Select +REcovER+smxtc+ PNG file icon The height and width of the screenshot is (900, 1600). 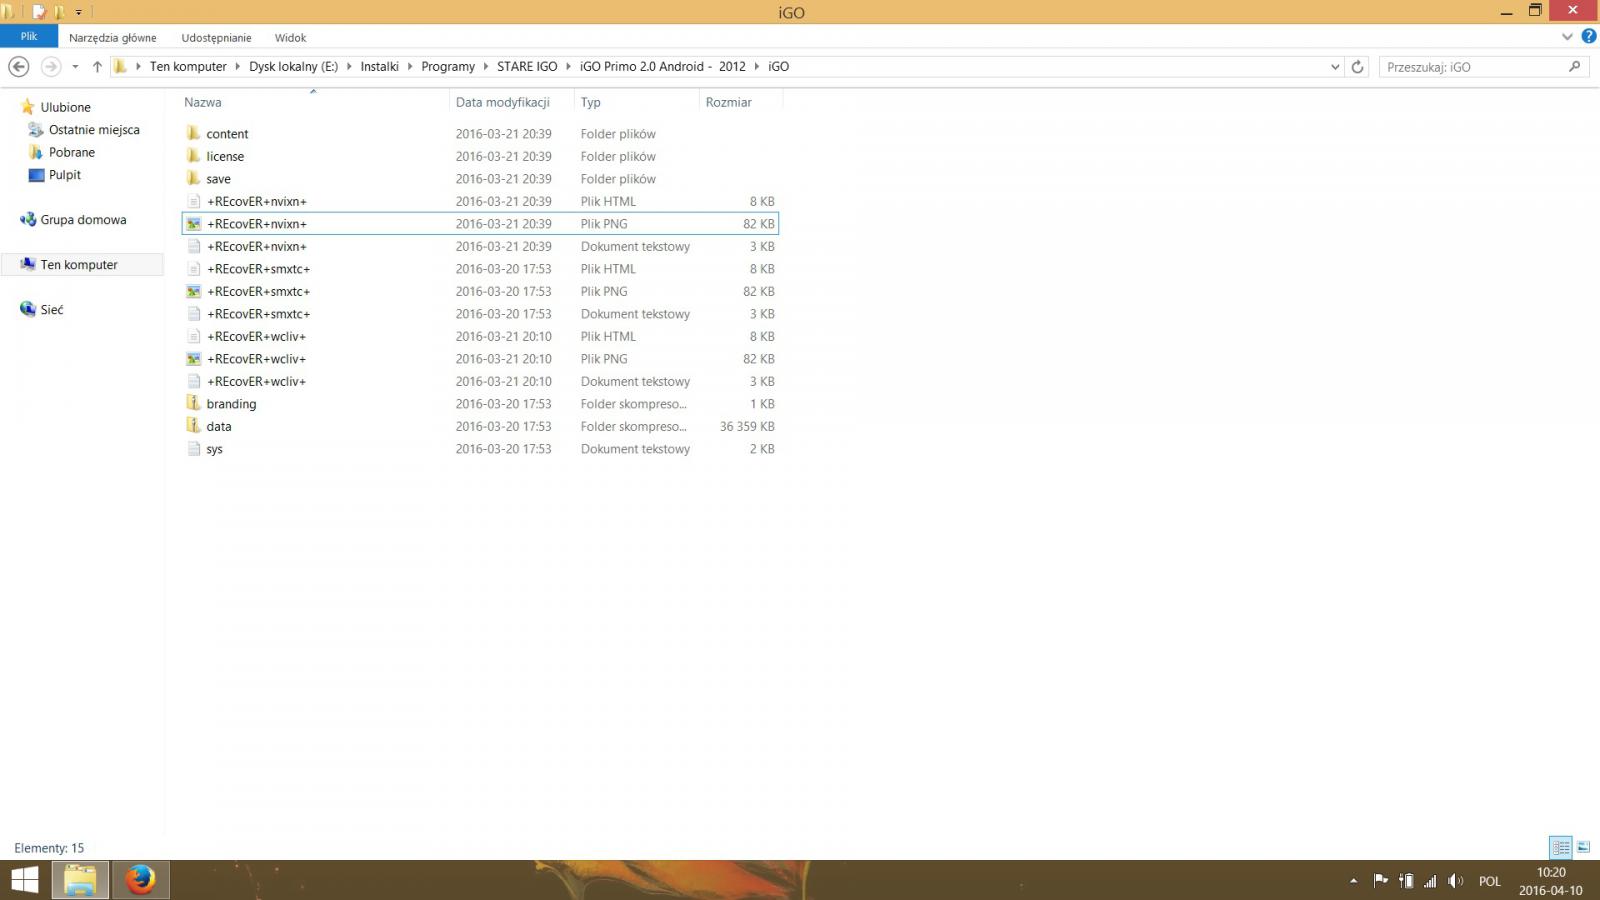tap(194, 291)
